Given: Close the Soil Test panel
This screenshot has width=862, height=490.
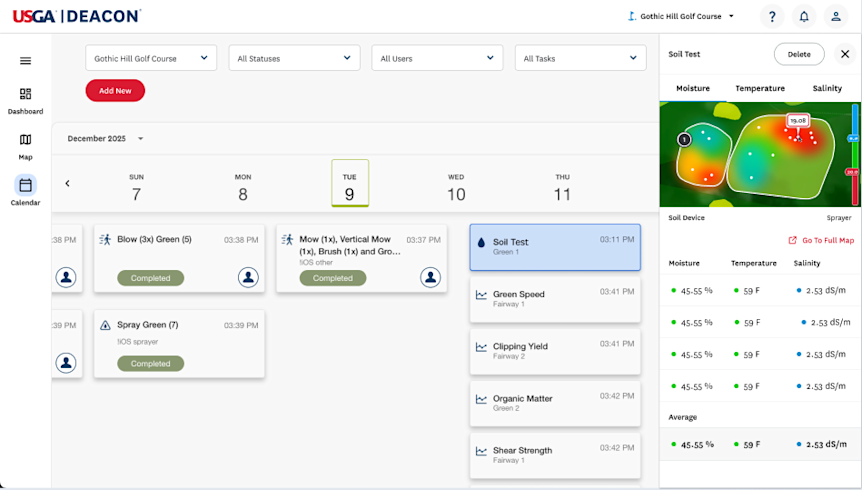Looking at the screenshot, I should coord(845,54).
